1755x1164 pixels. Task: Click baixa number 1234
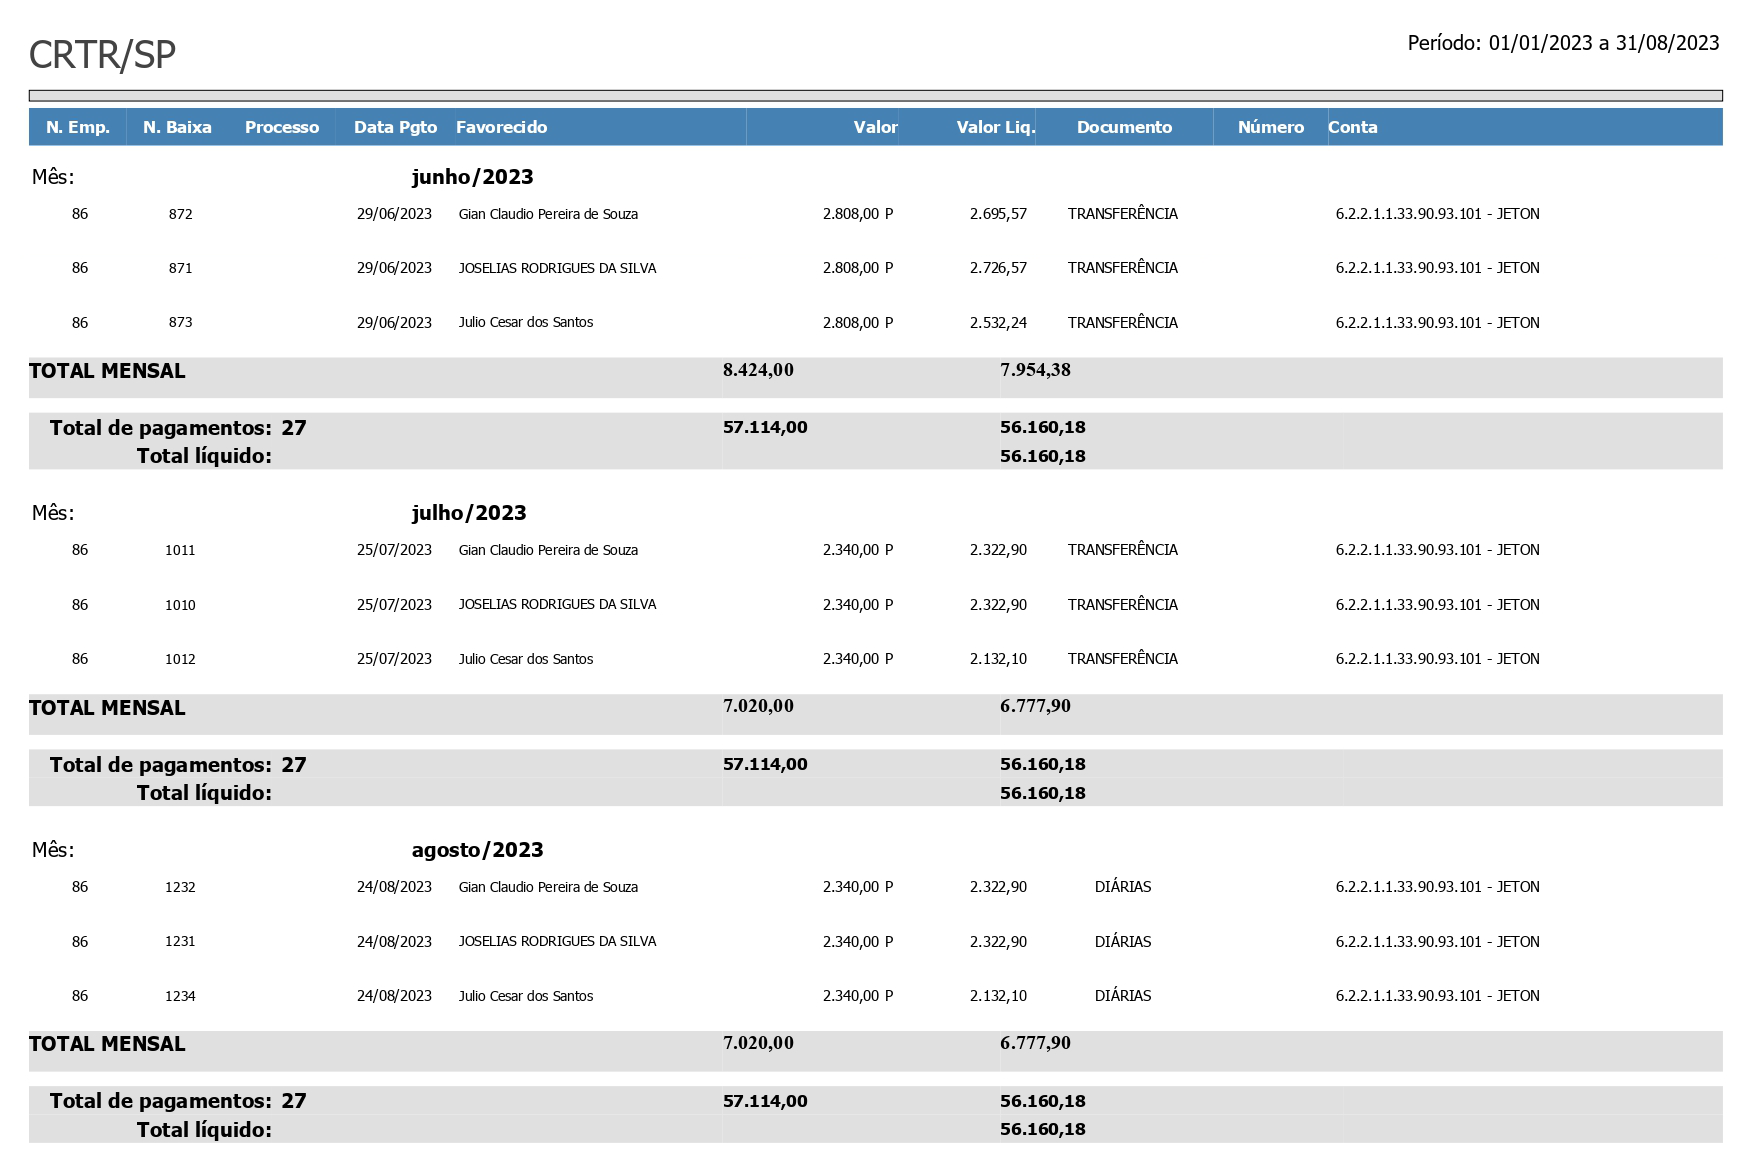(x=180, y=996)
